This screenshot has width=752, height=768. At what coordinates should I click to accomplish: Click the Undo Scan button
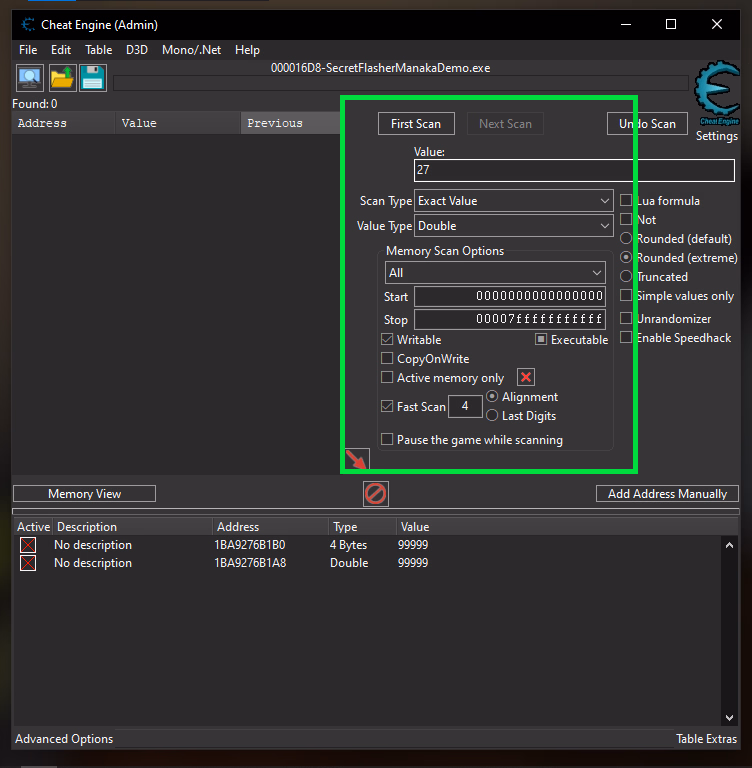click(647, 124)
